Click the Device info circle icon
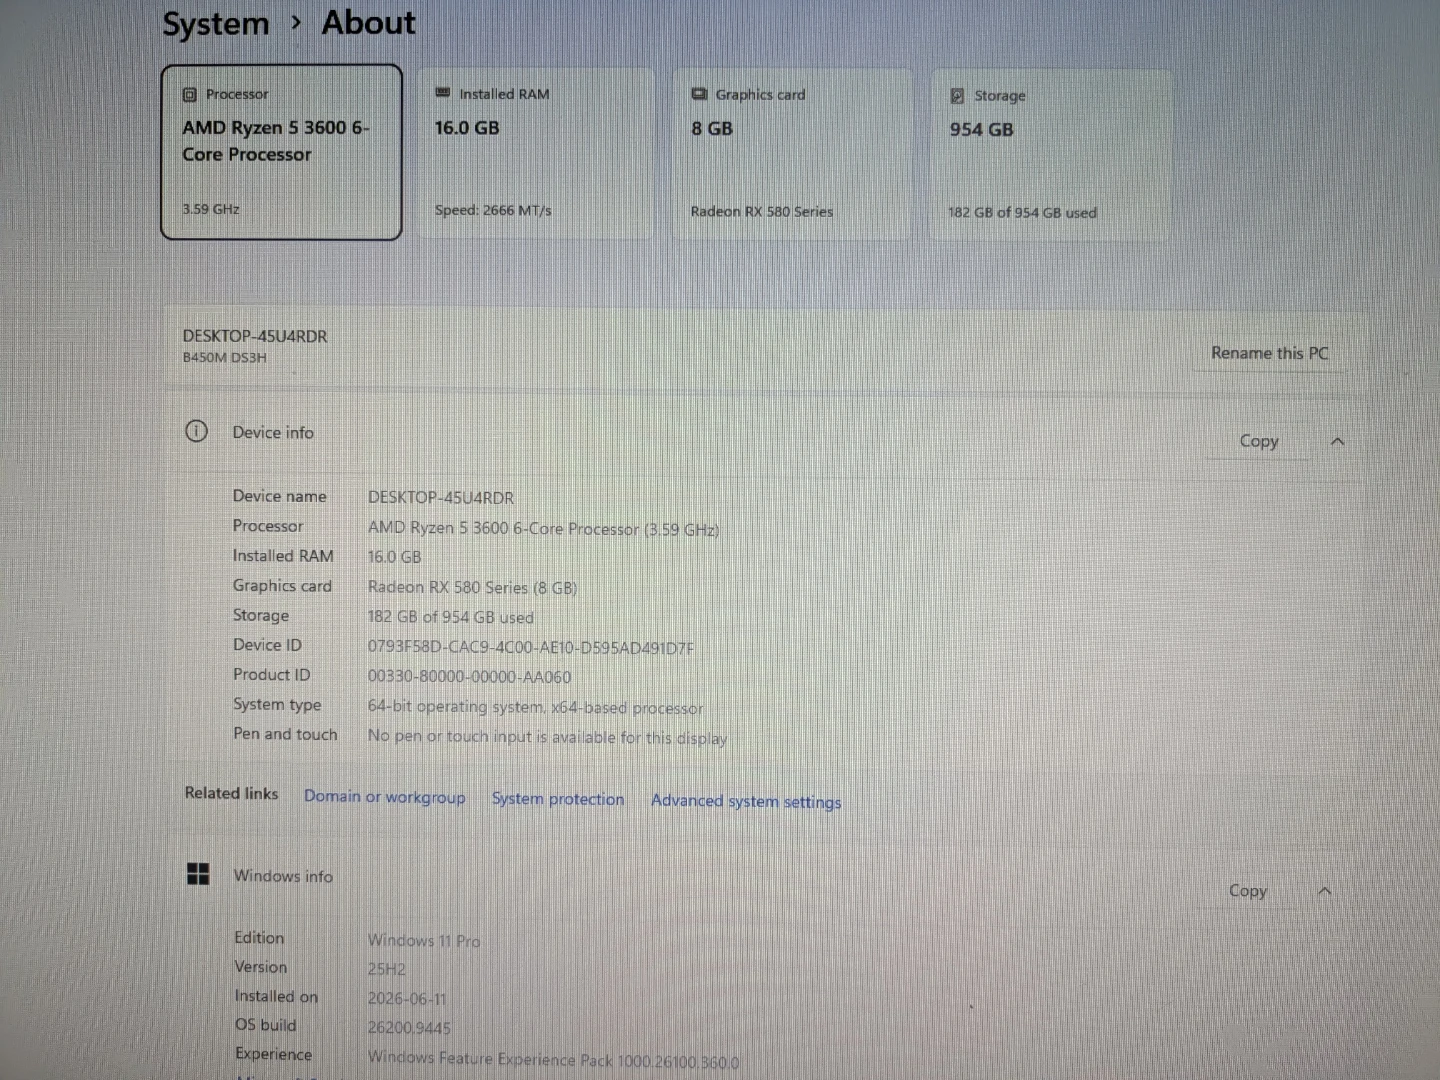The width and height of the screenshot is (1440, 1080). pos(197,431)
